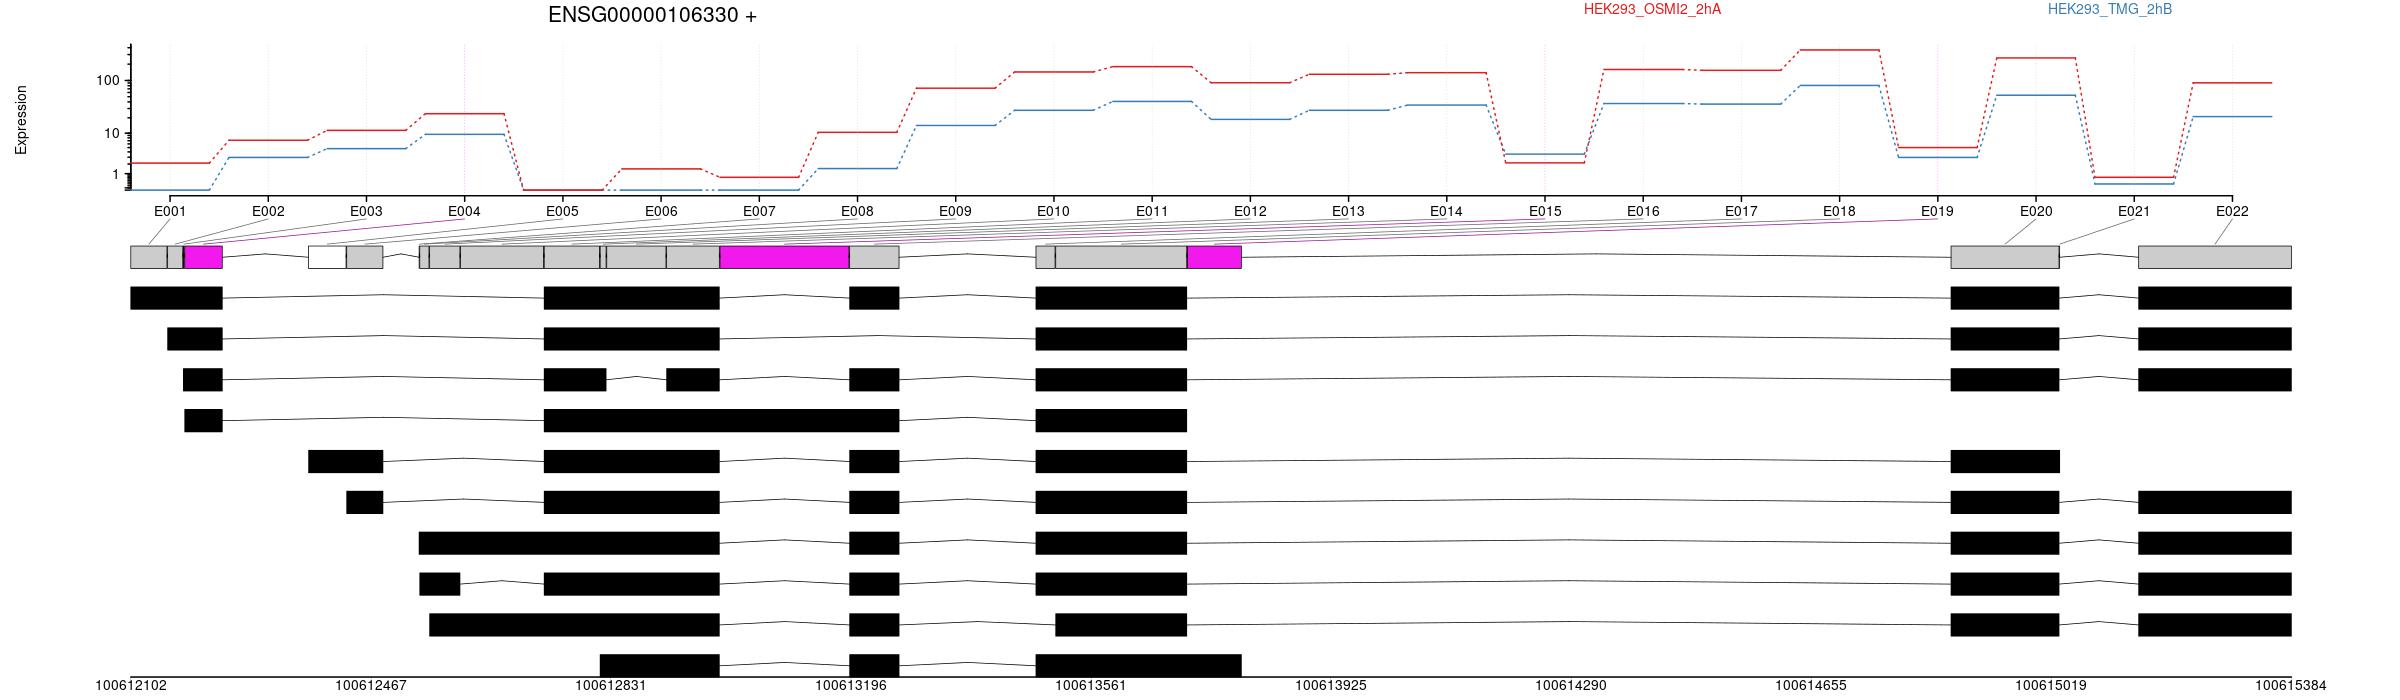
Task: Click exon label E006
Action: pyautogui.click(x=661, y=211)
